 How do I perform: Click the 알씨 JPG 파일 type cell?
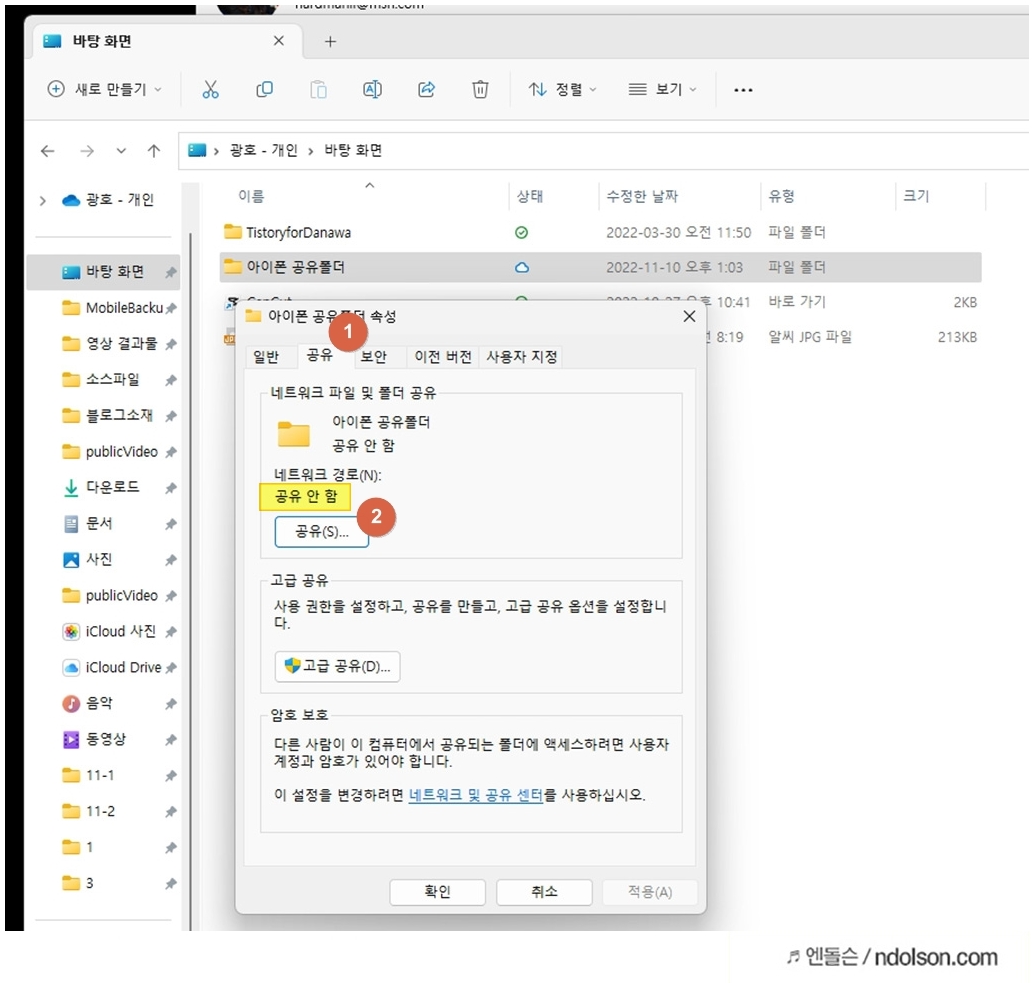pyautogui.click(x=810, y=337)
